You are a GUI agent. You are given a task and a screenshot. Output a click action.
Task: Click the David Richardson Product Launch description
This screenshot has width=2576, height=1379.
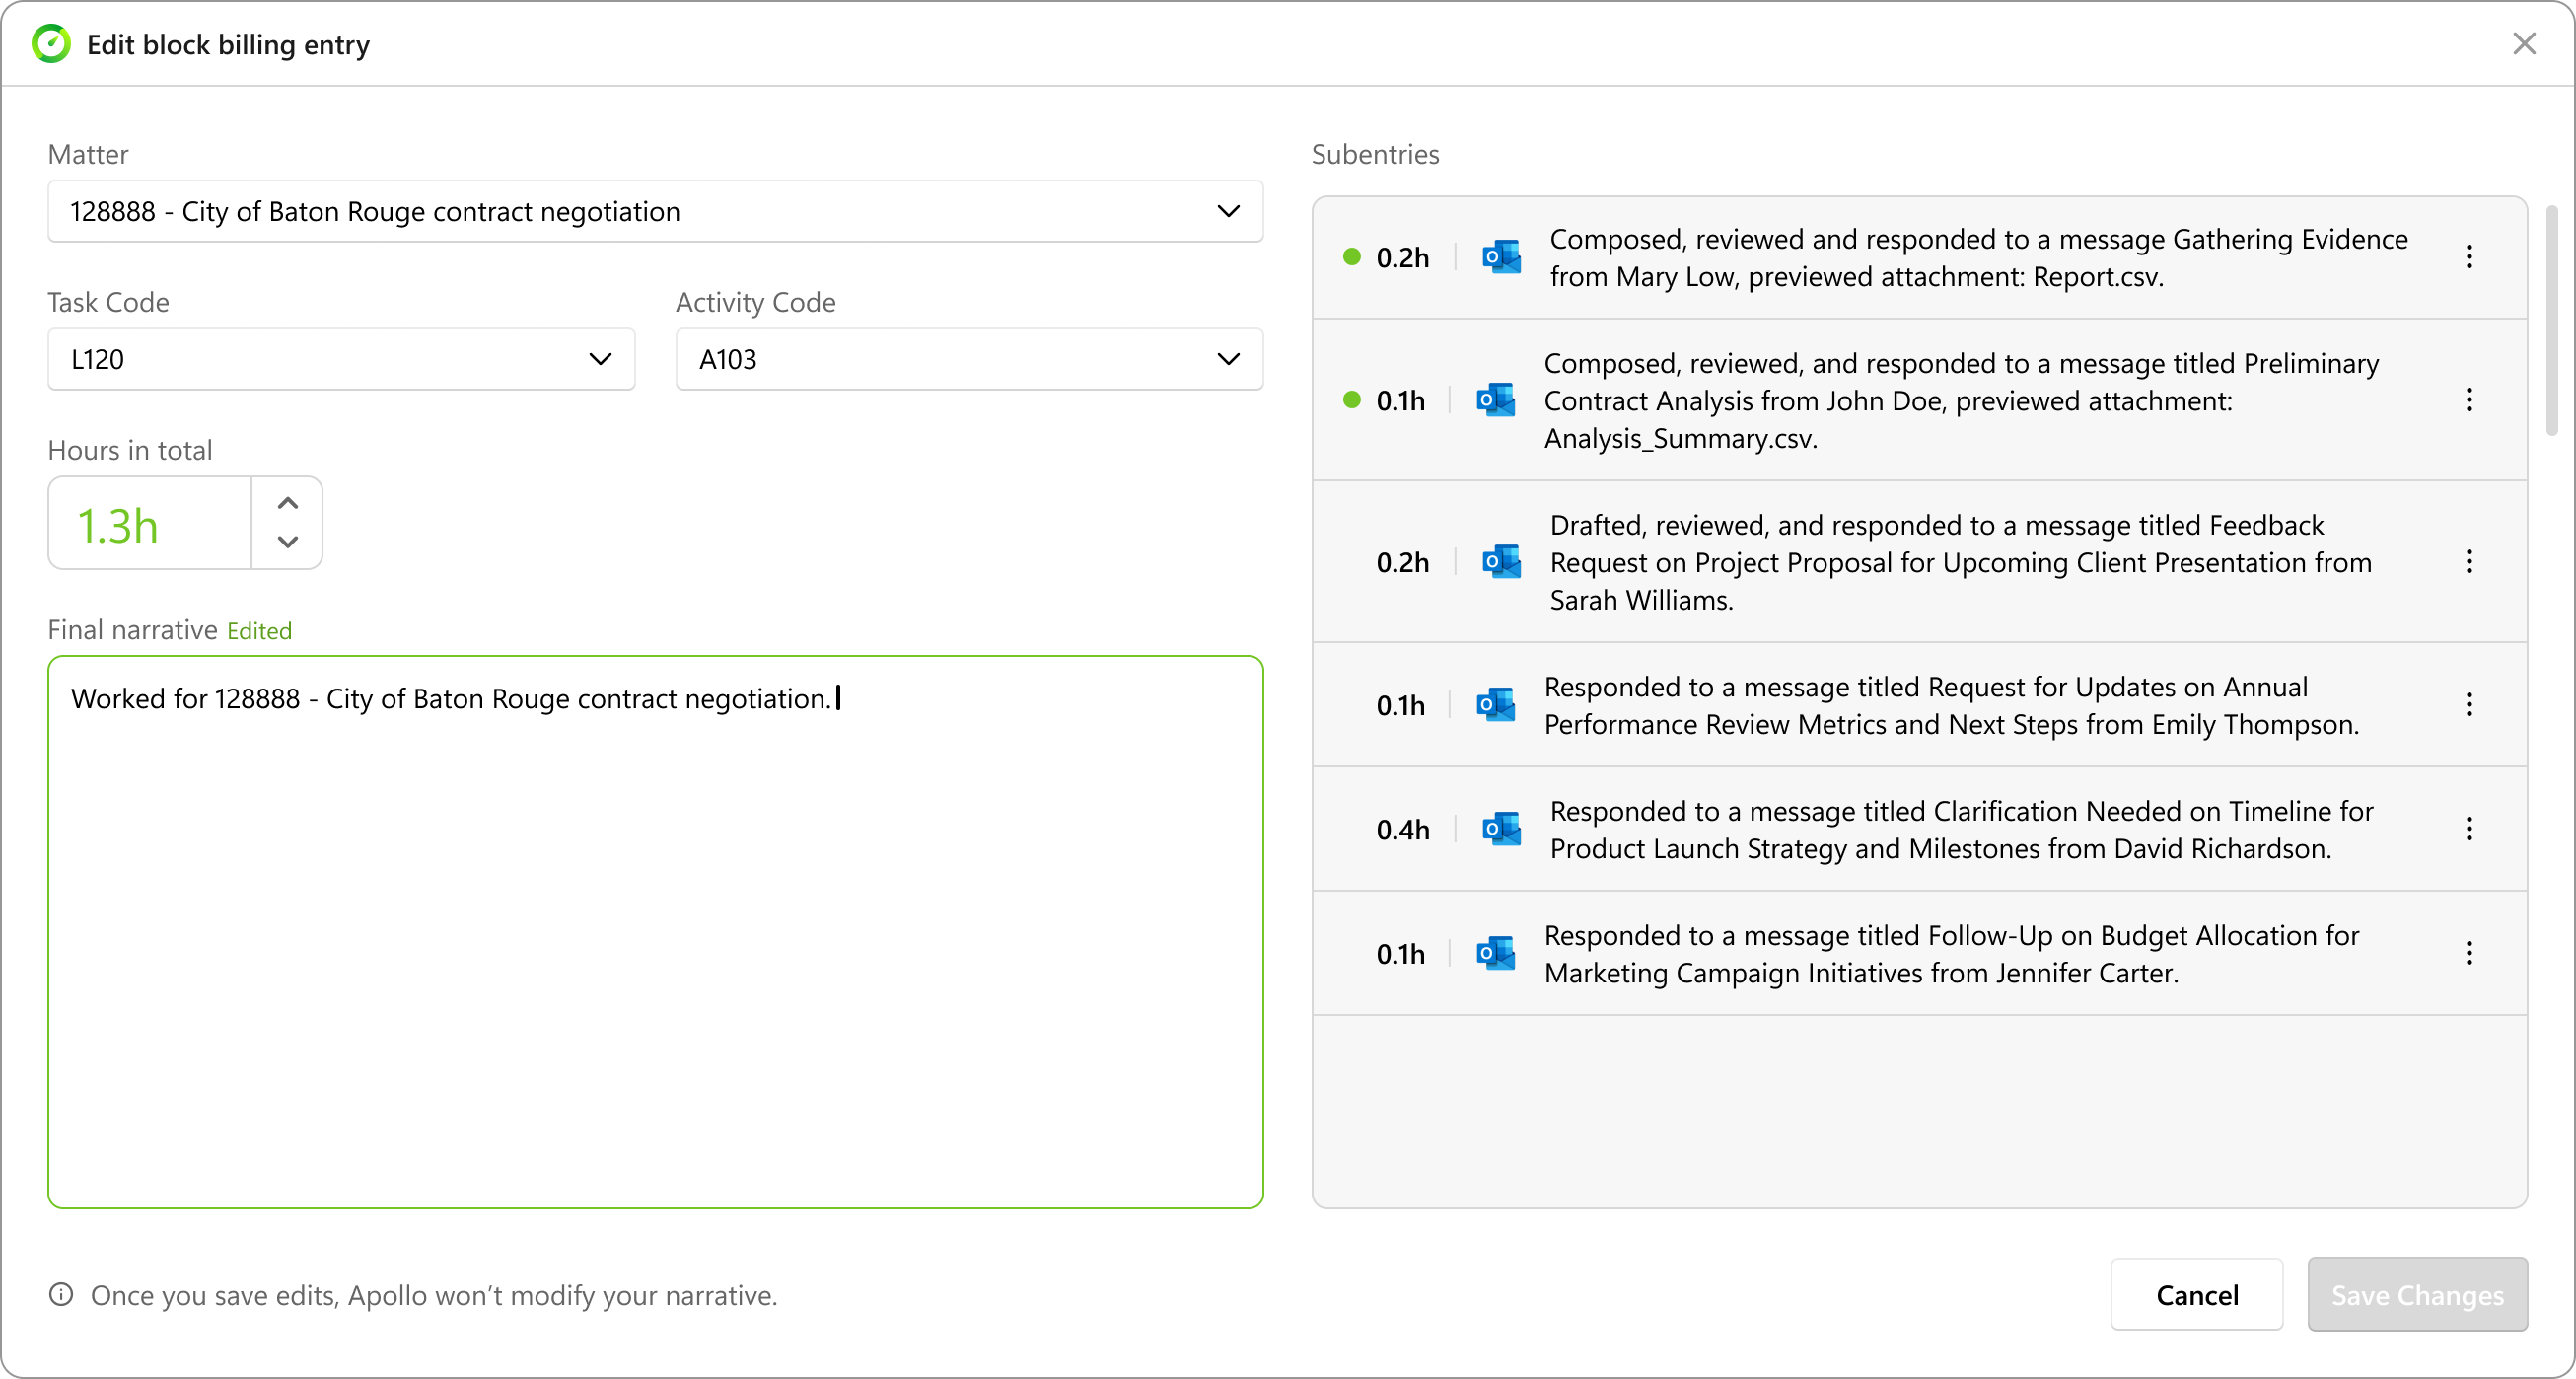(1961, 830)
